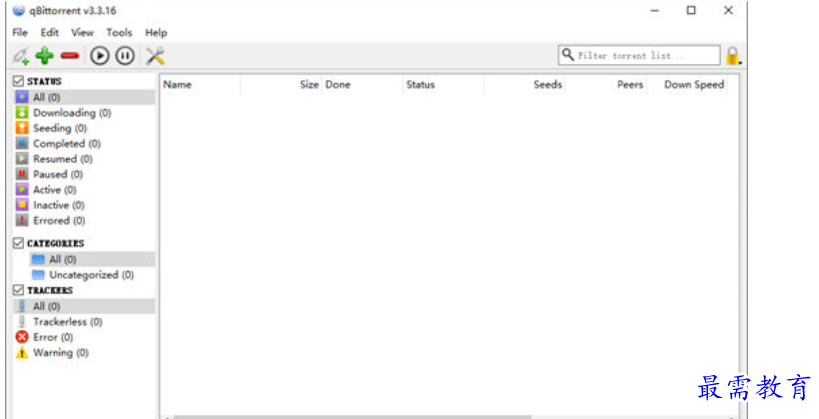The image size is (819, 419).
Task: Select Completed (0) filter
Action: [x=85, y=143]
